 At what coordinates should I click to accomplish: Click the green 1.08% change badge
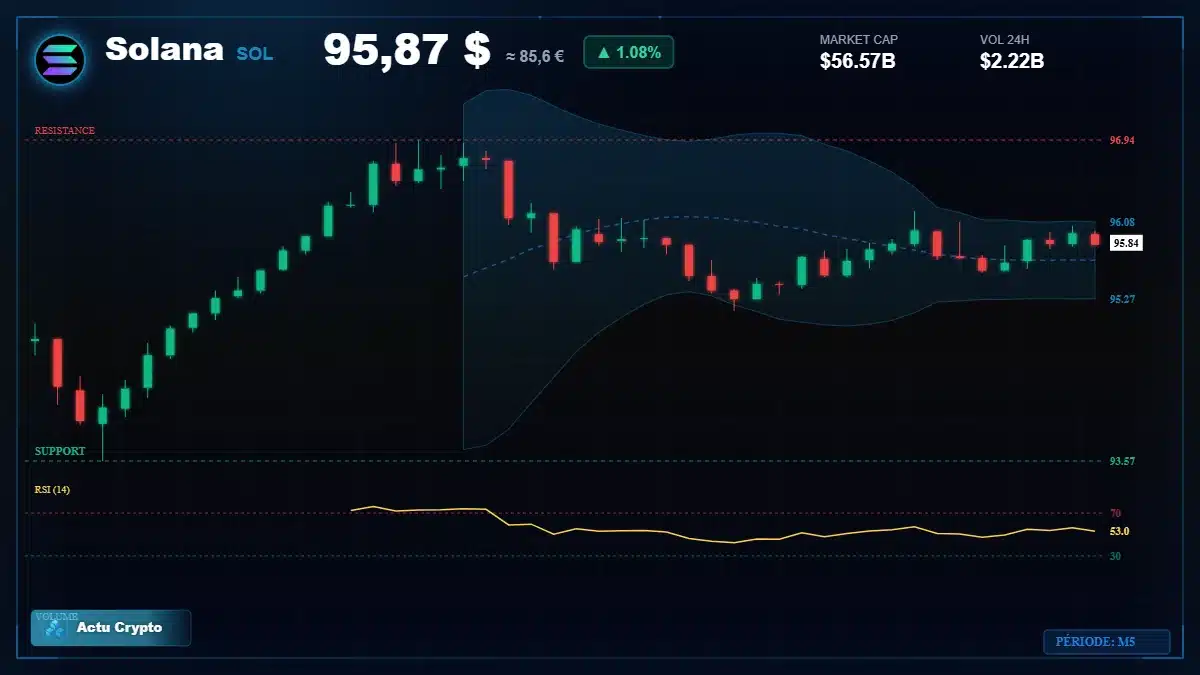click(628, 52)
